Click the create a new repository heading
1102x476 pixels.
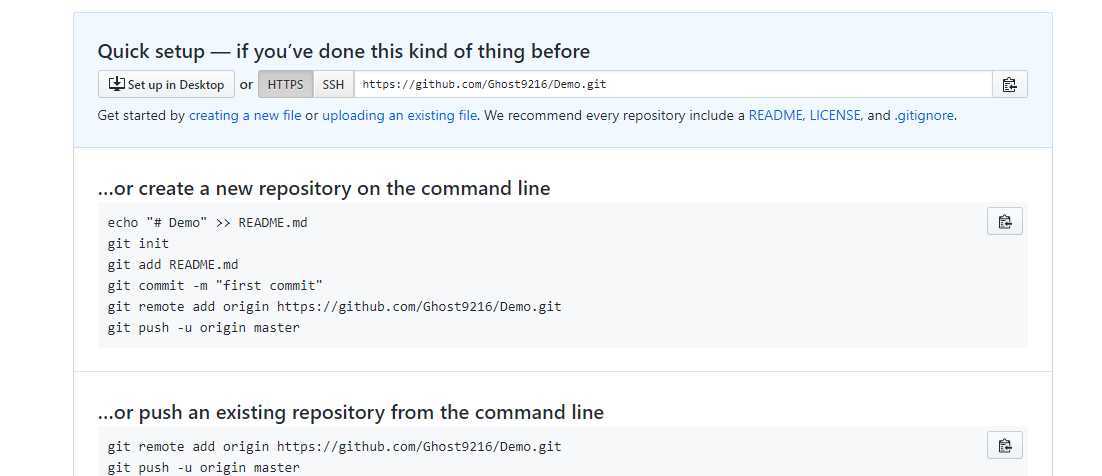[x=324, y=188]
